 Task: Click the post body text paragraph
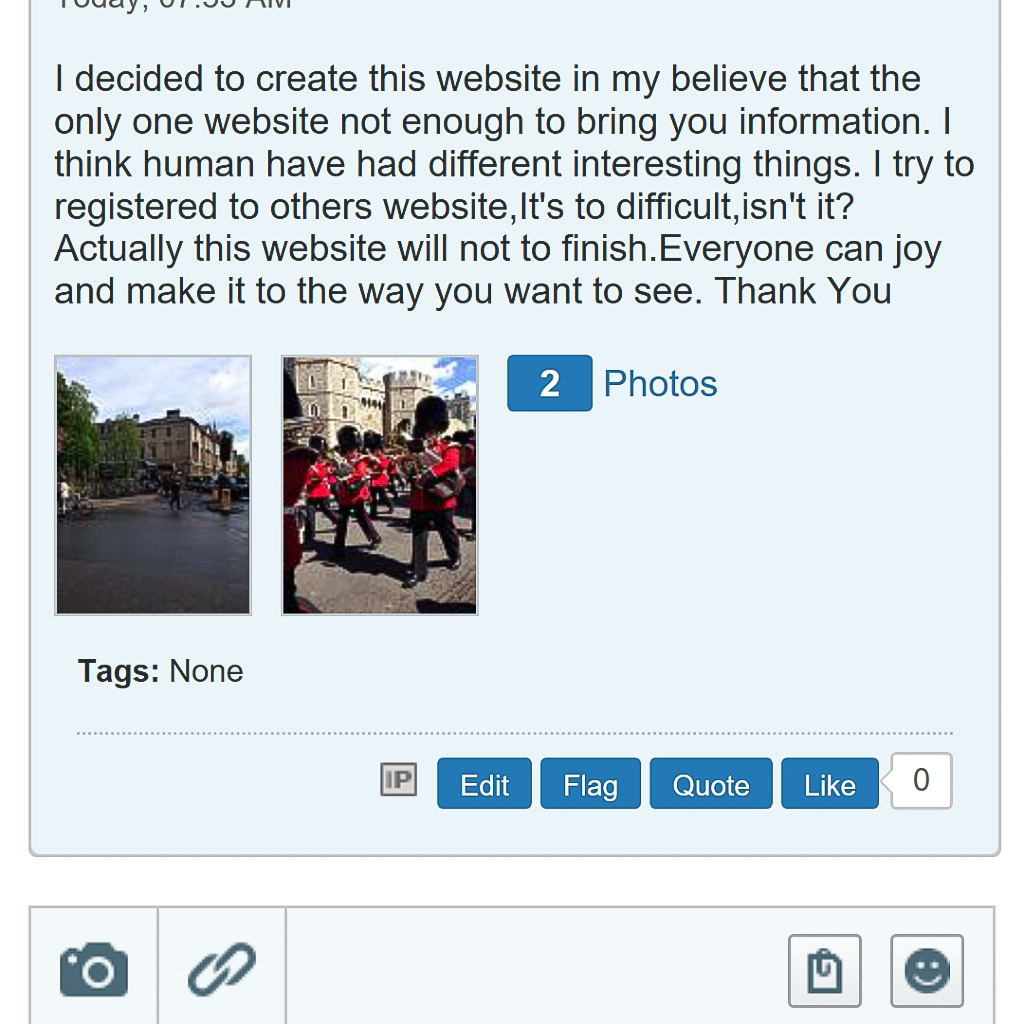tap(500, 185)
